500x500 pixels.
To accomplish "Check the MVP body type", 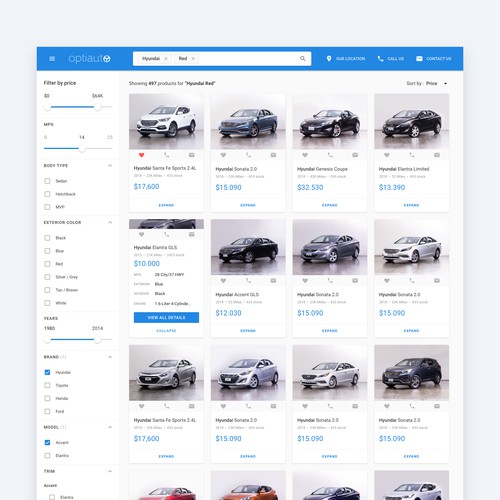I will pos(47,207).
